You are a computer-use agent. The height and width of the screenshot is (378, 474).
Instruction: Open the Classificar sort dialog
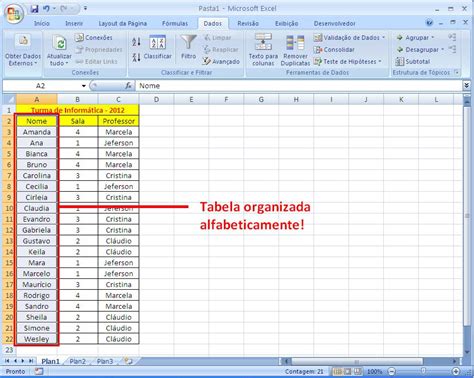[158, 47]
